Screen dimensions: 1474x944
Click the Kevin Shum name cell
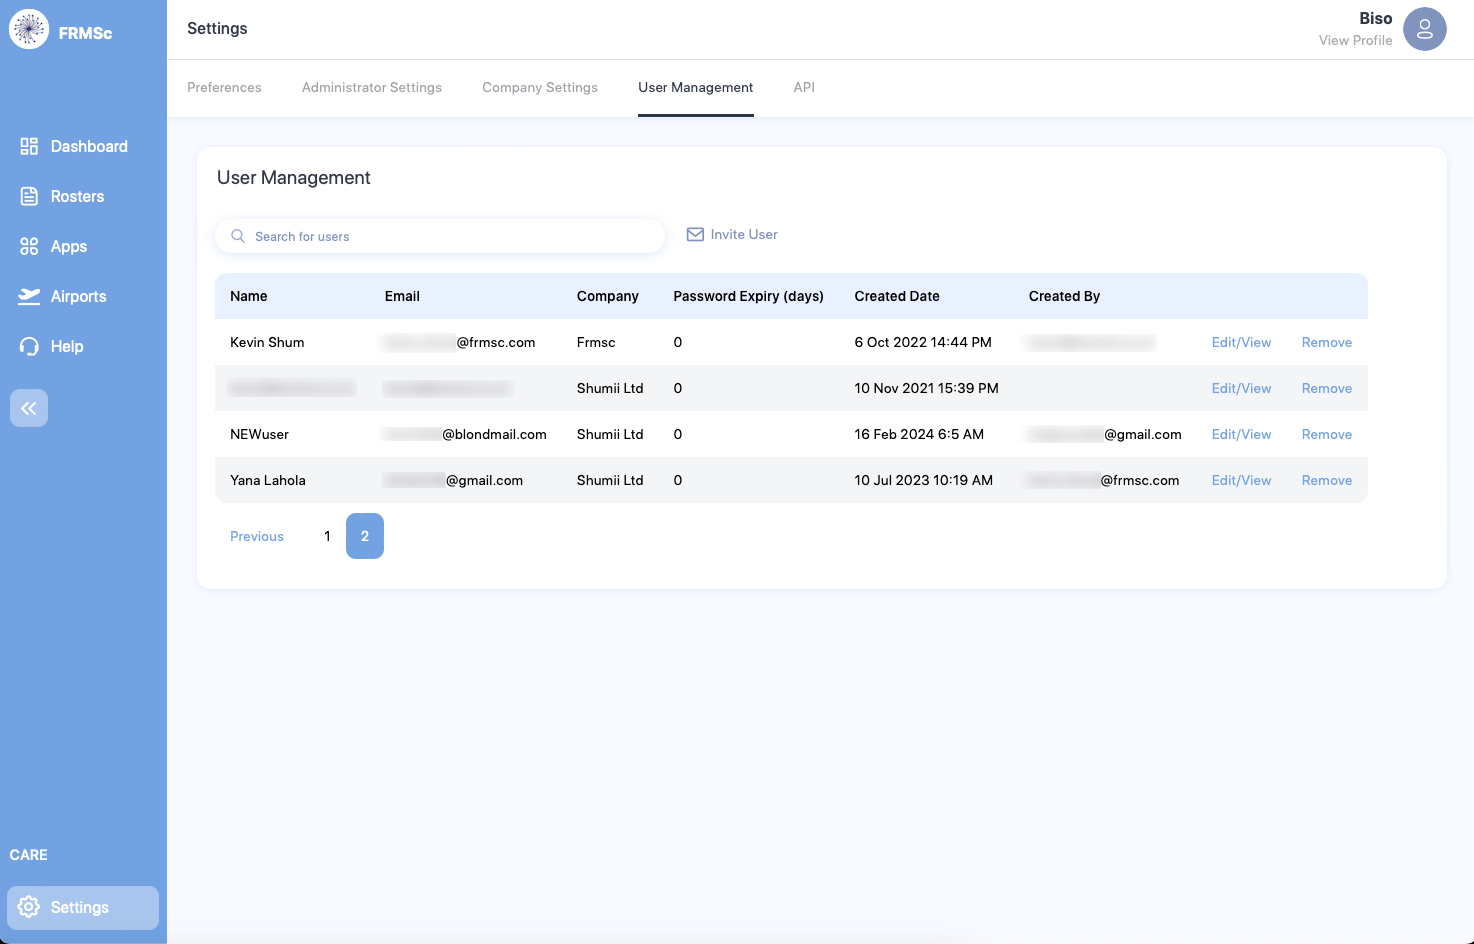pyautogui.click(x=267, y=342)
